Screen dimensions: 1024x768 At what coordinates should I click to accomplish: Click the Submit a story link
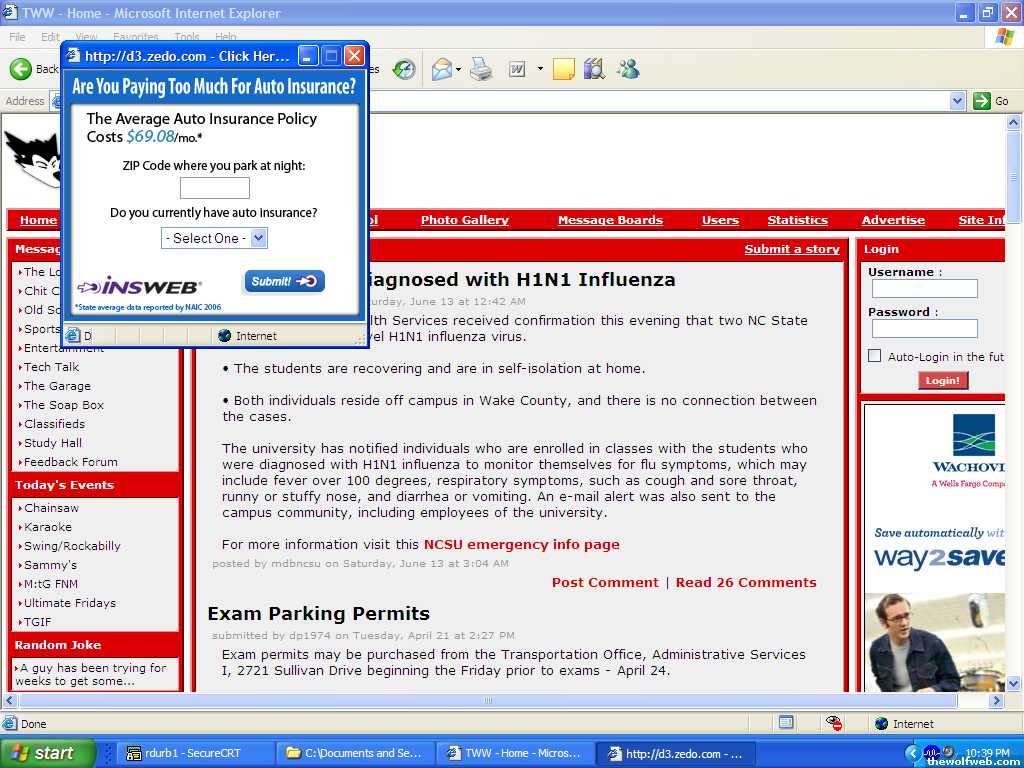792,249
